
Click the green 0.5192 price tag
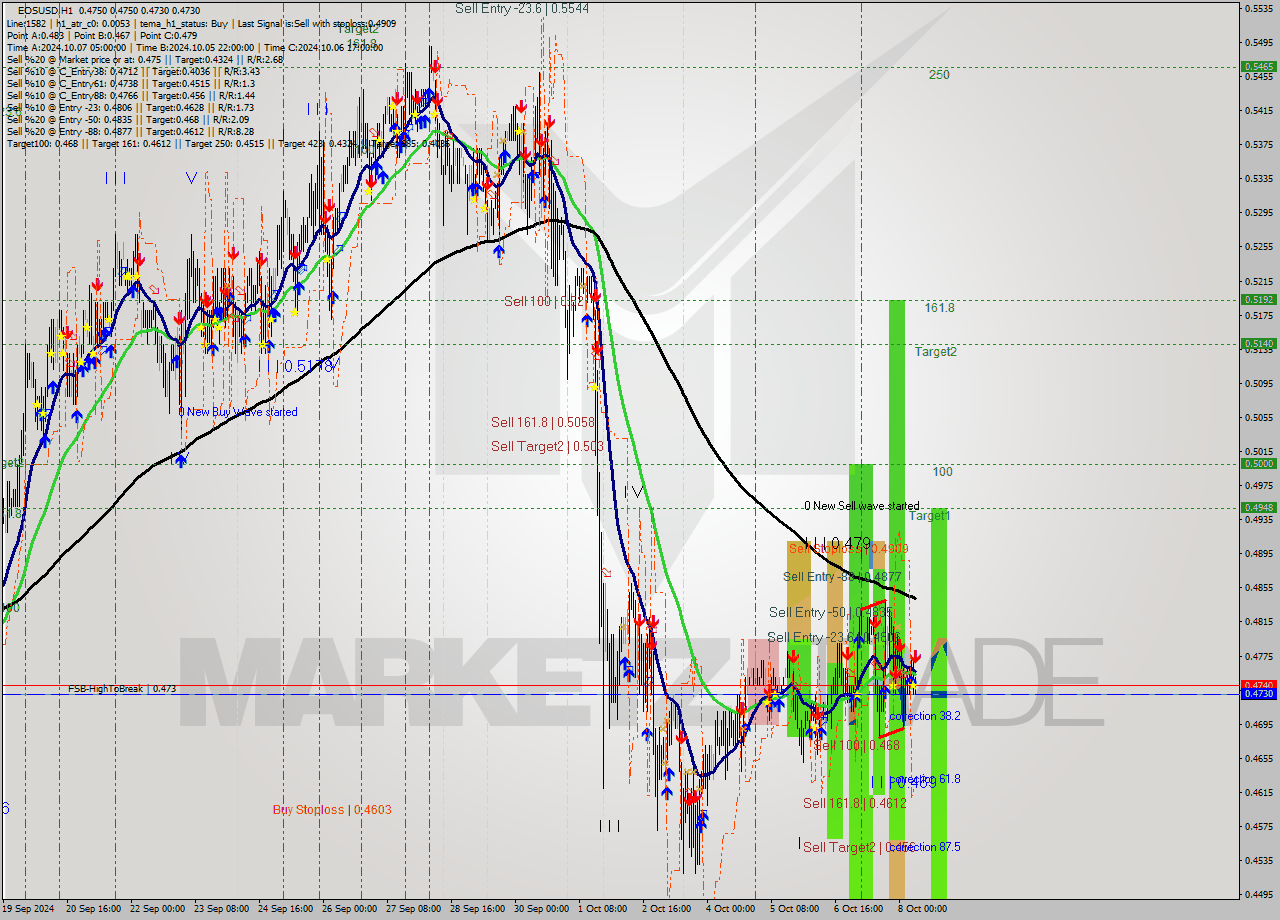tap(1258, 300)
